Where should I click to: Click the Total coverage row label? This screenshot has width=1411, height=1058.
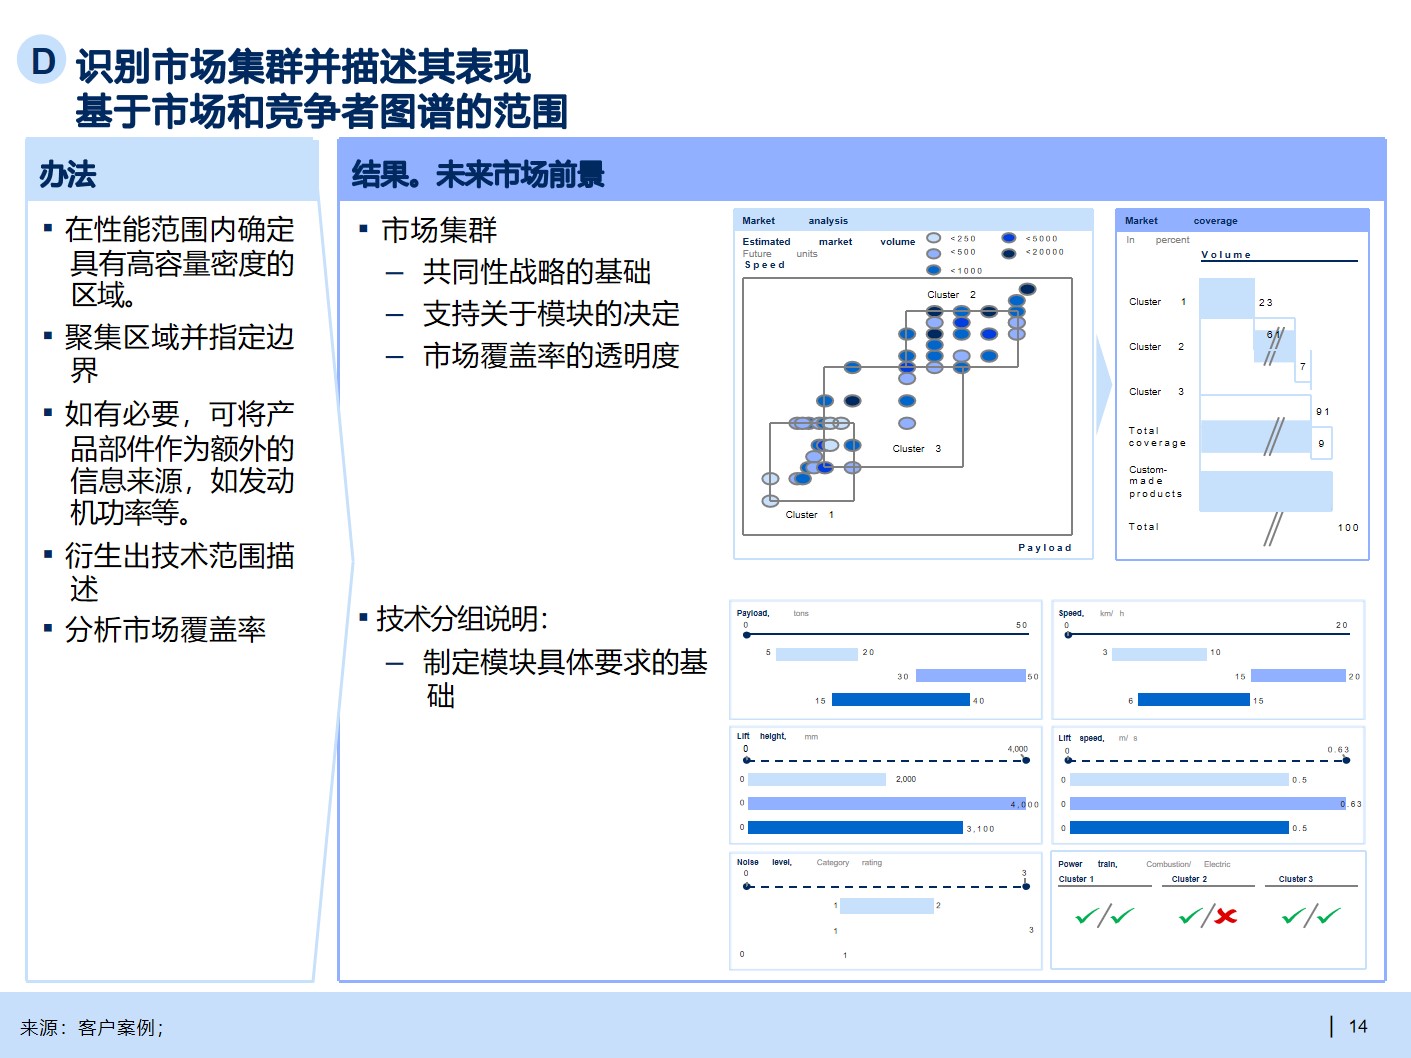click(x=1157, y=437)
